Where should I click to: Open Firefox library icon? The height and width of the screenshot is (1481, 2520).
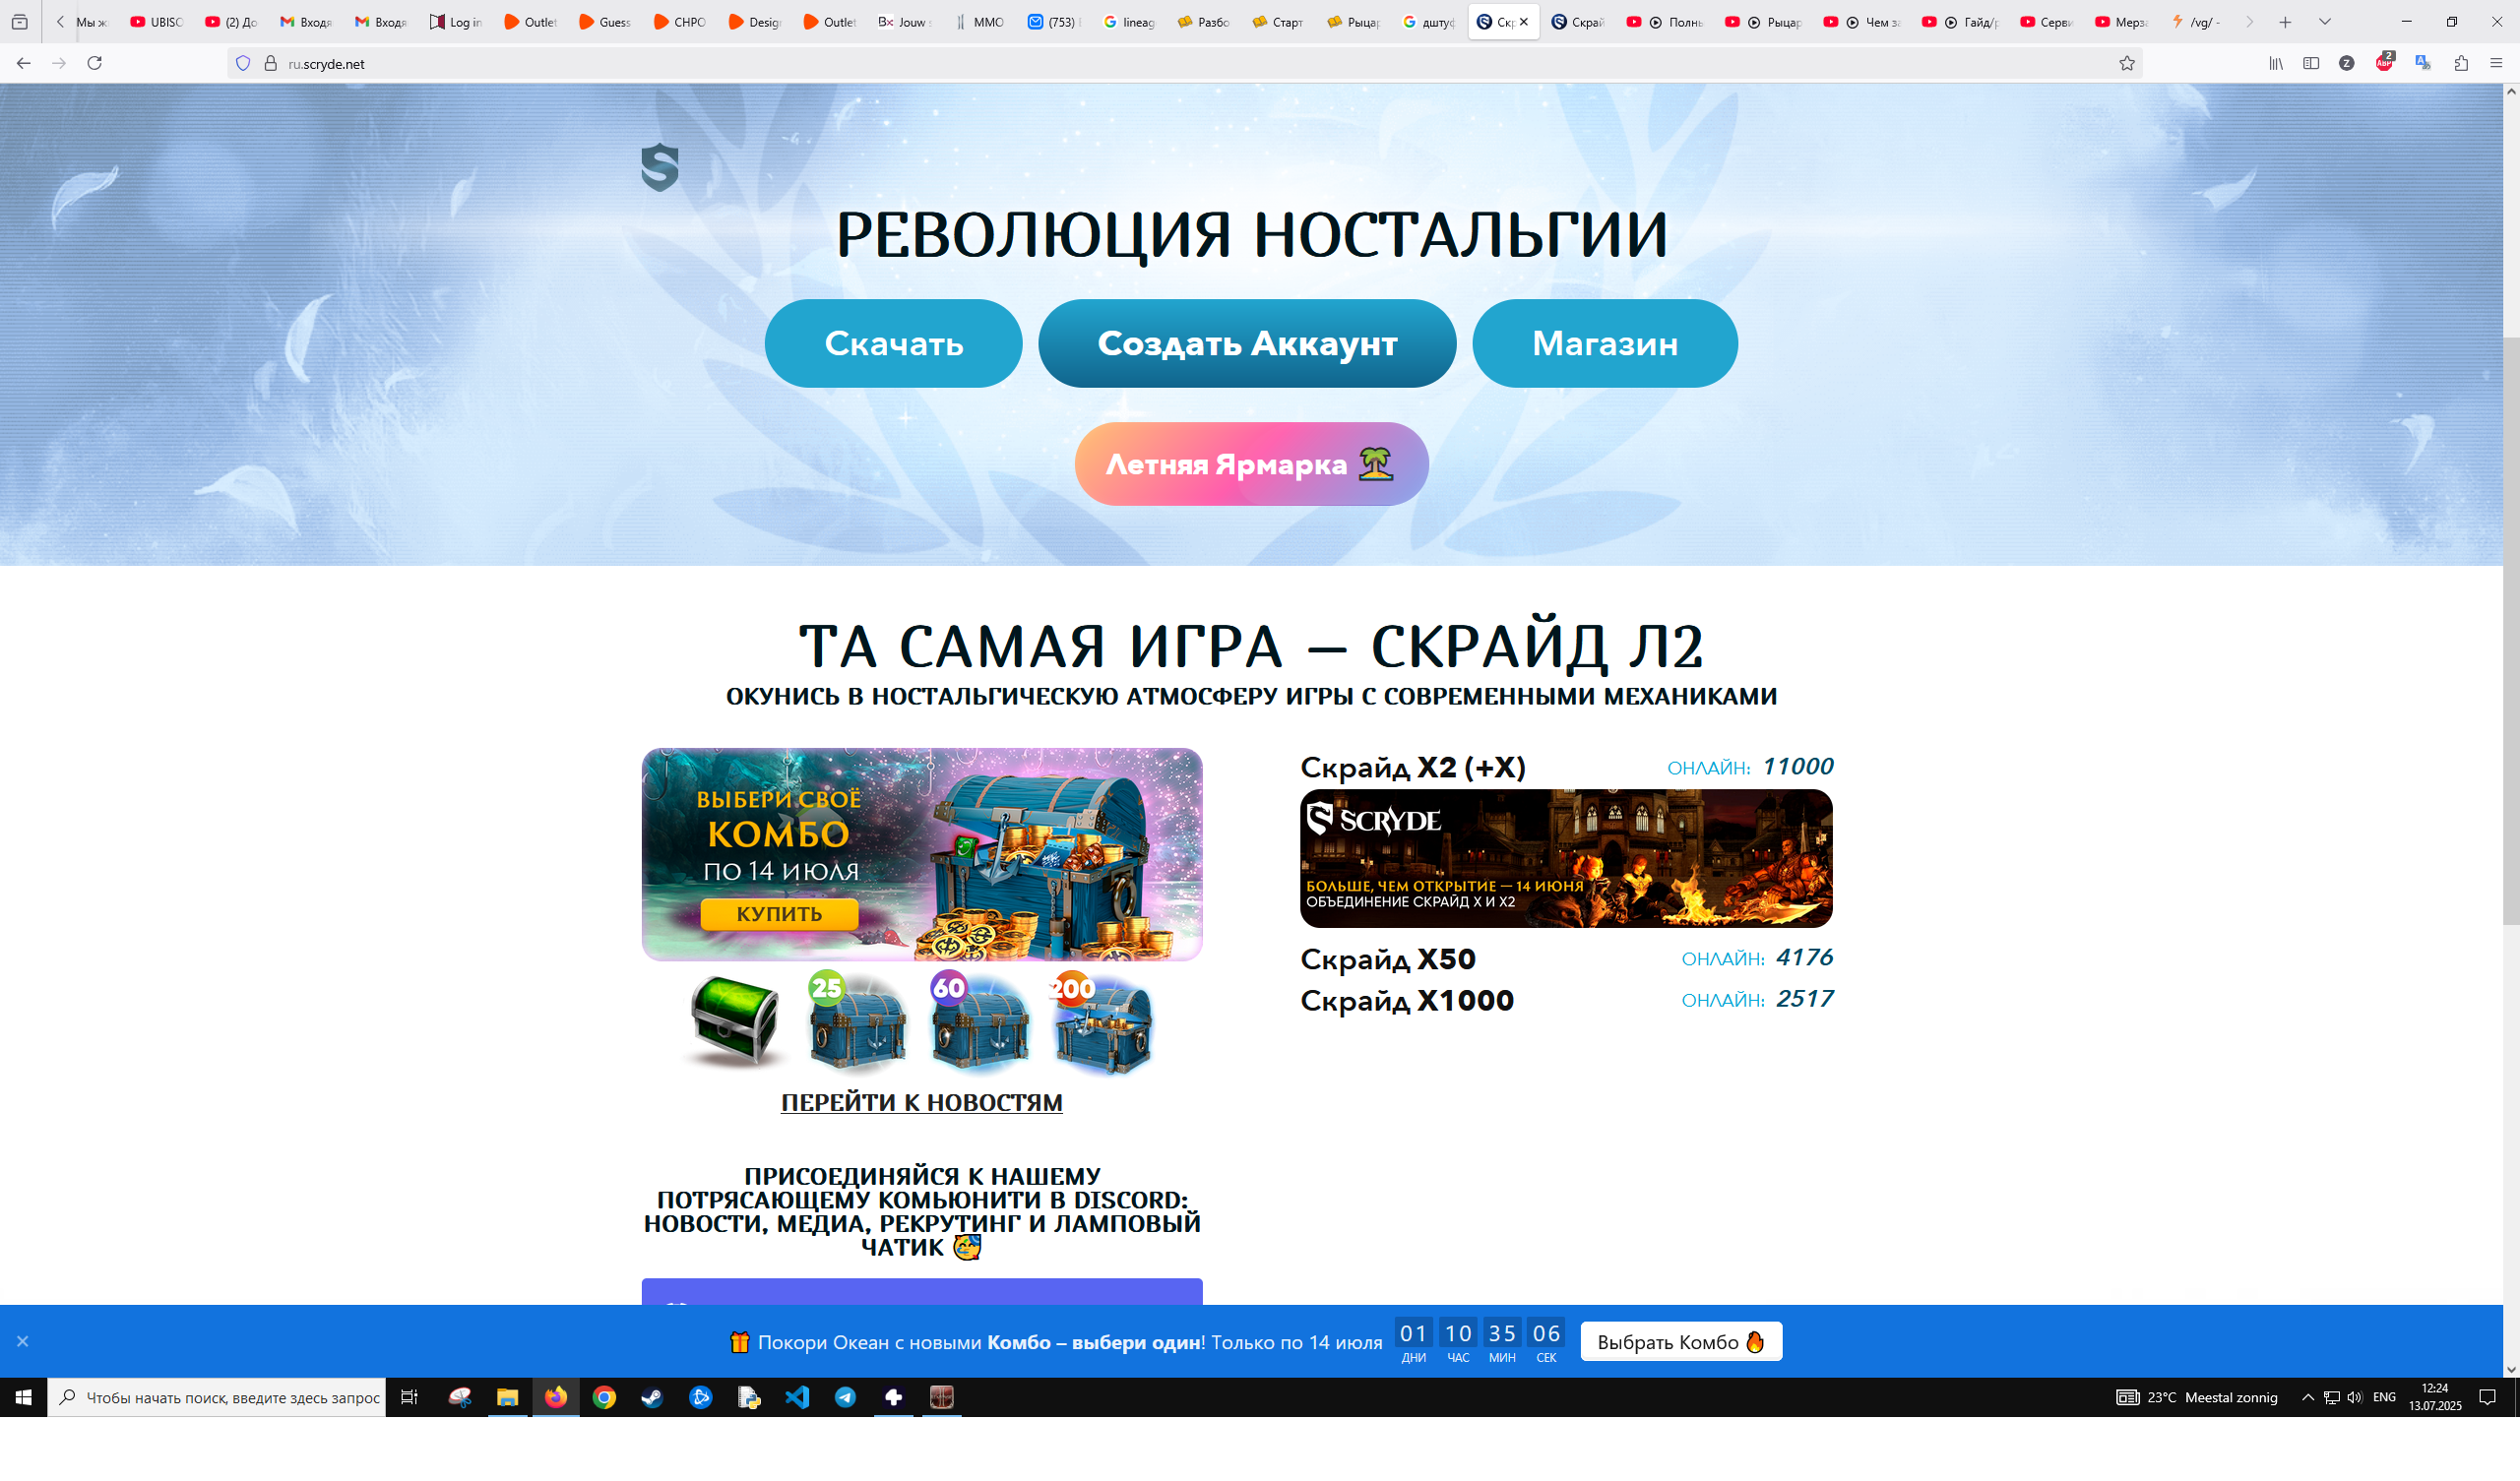[2275, 63]
